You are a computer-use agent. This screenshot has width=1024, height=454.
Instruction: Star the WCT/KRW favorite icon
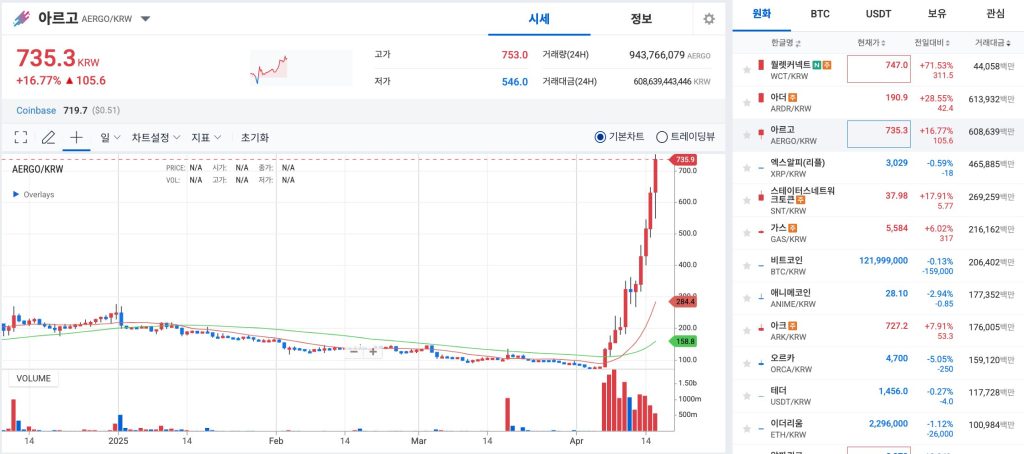[746, 70]
